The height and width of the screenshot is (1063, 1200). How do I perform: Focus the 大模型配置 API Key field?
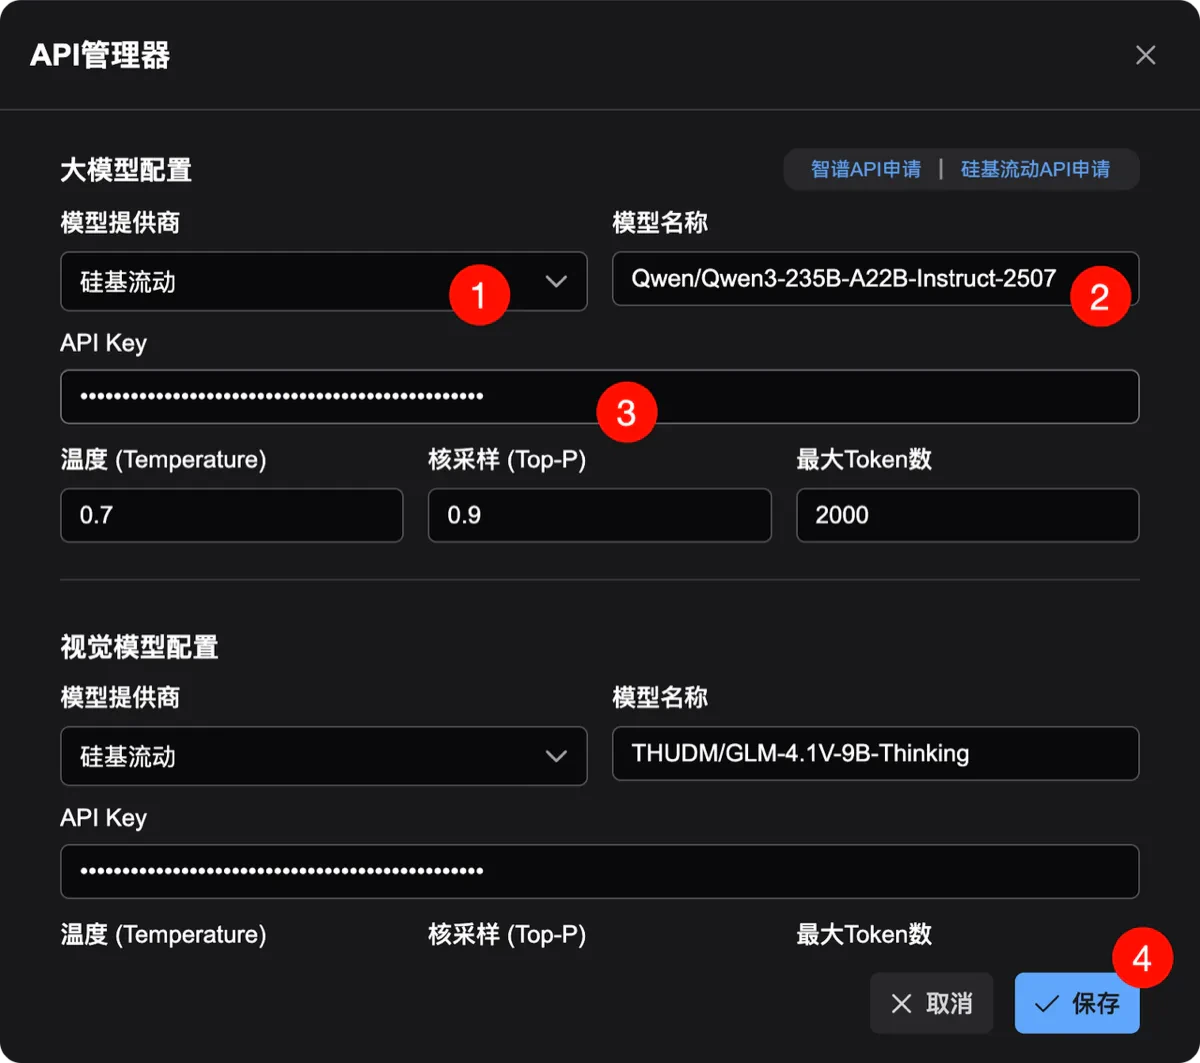[599, 397]
